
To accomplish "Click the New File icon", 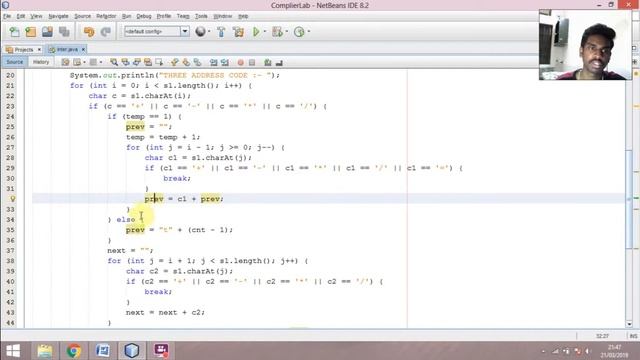I will [15, 32].
